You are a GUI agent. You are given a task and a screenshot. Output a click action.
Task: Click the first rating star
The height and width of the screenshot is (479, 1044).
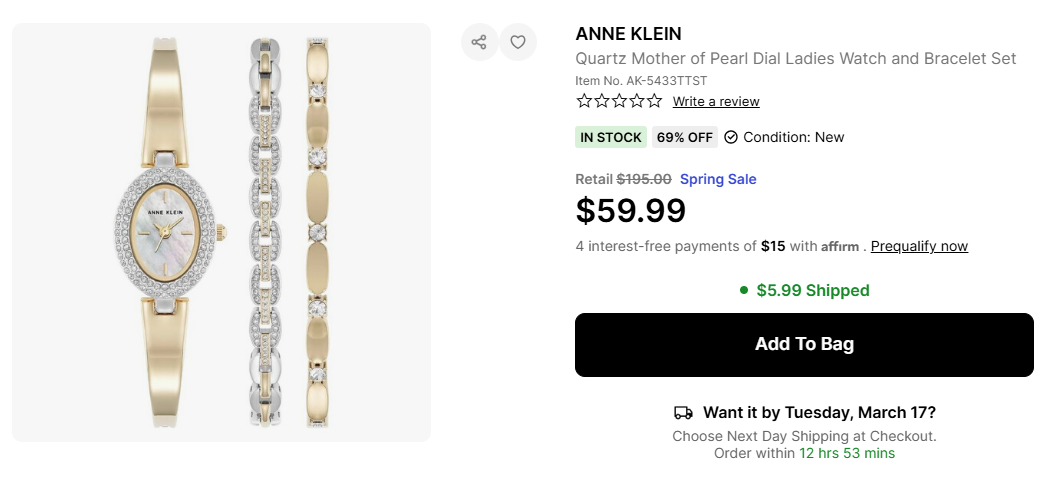coord(584,101)
